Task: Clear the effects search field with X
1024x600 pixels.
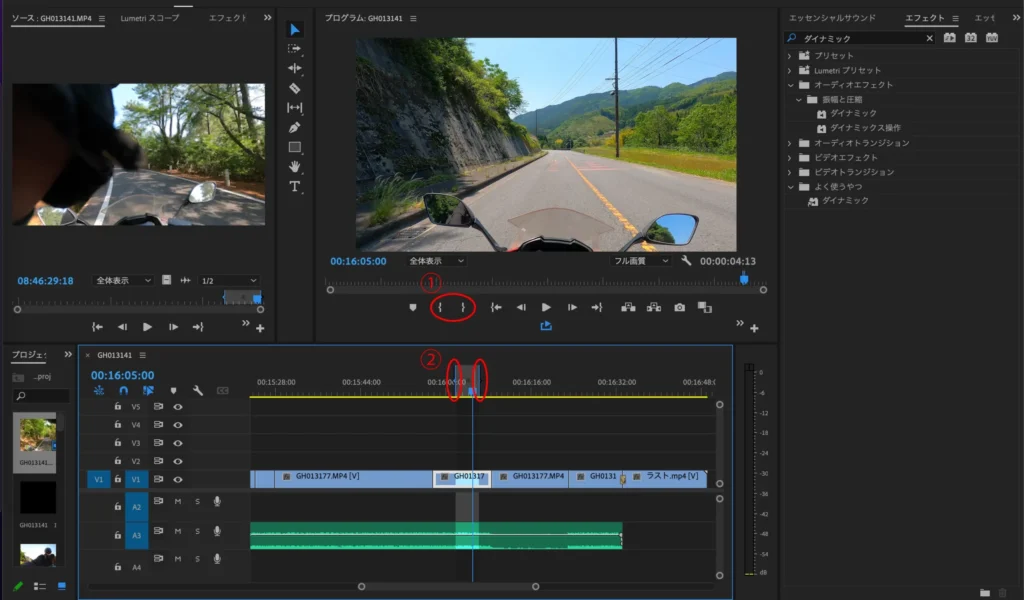Action: [929, 38]
